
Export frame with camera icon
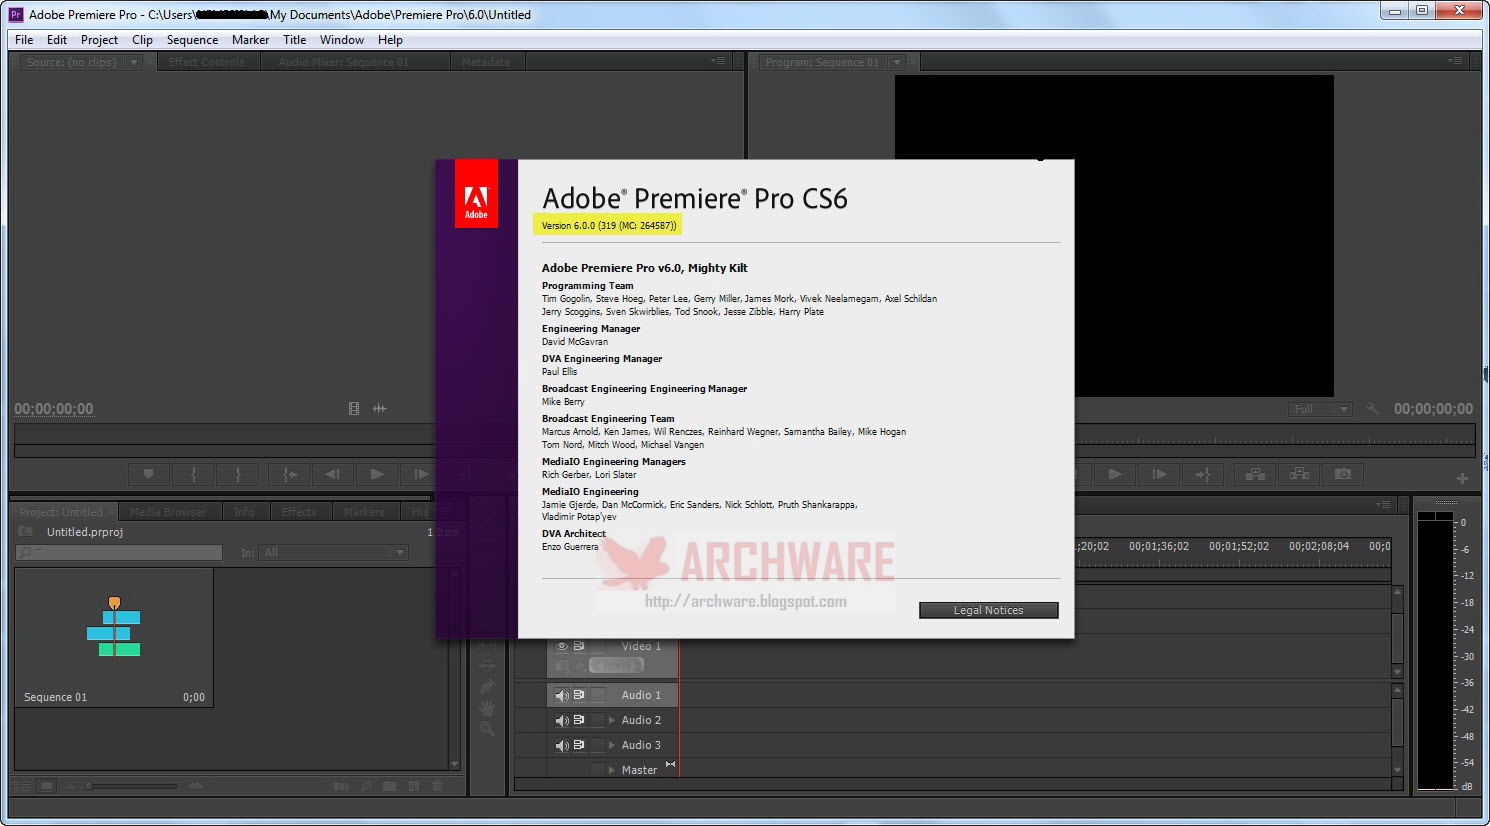point(1343,474)
